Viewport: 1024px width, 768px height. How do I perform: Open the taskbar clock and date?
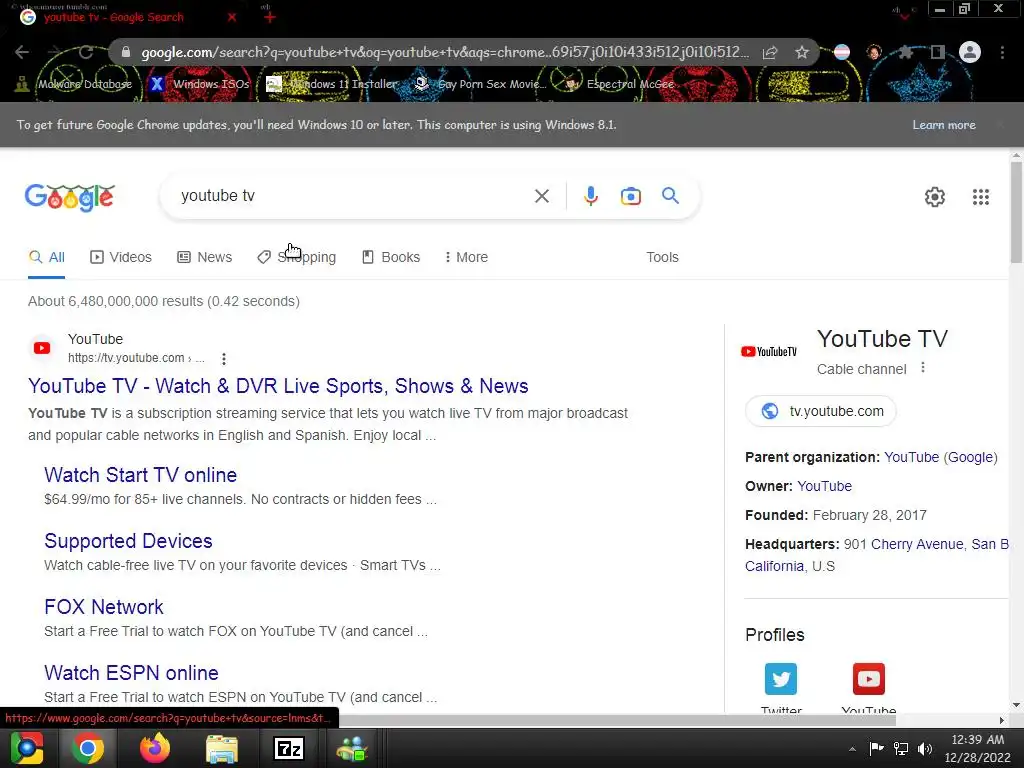[977, 748]
